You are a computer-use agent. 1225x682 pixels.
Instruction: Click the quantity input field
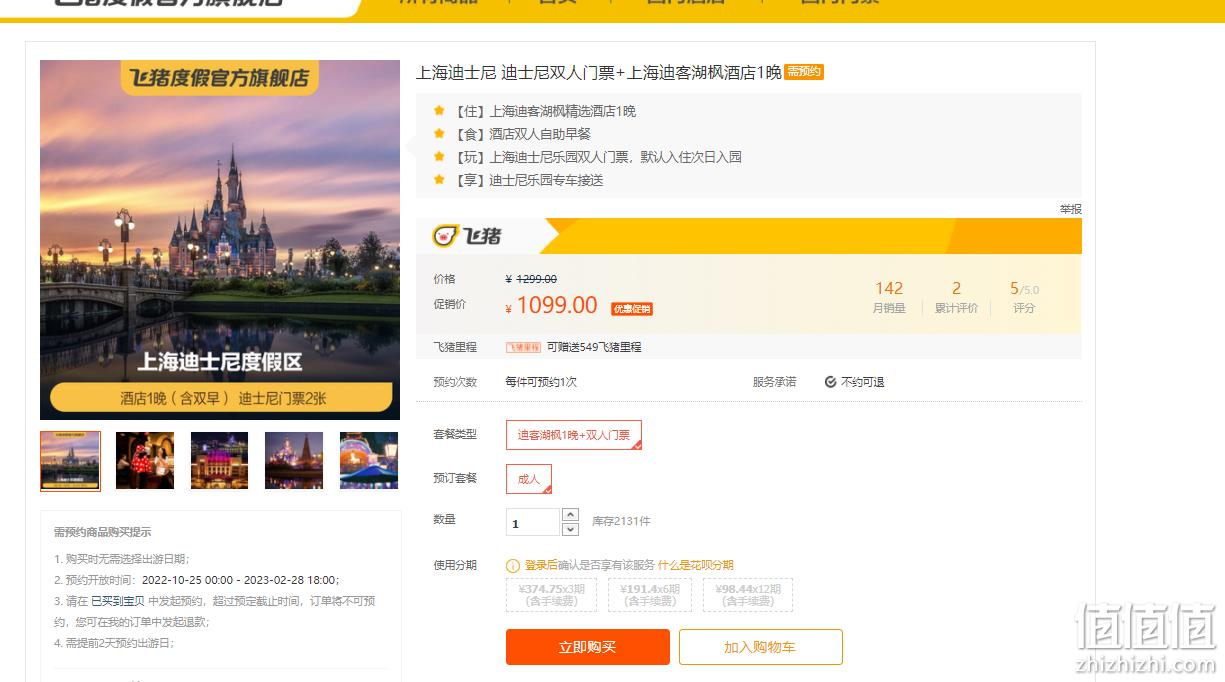click(533, 522)
